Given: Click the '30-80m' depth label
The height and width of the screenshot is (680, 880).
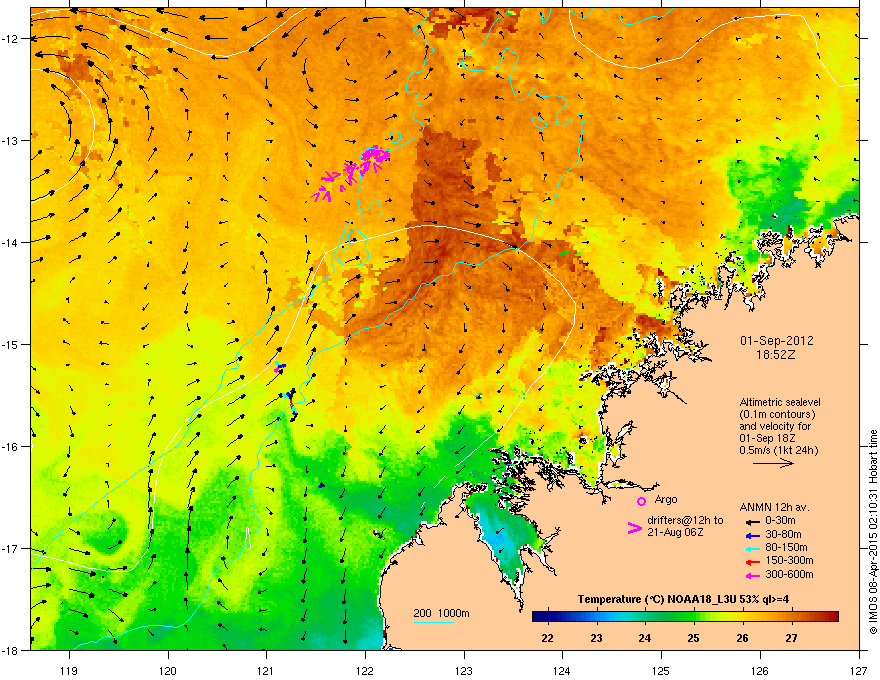Looking at the screenshot, I should click(783, 535).
